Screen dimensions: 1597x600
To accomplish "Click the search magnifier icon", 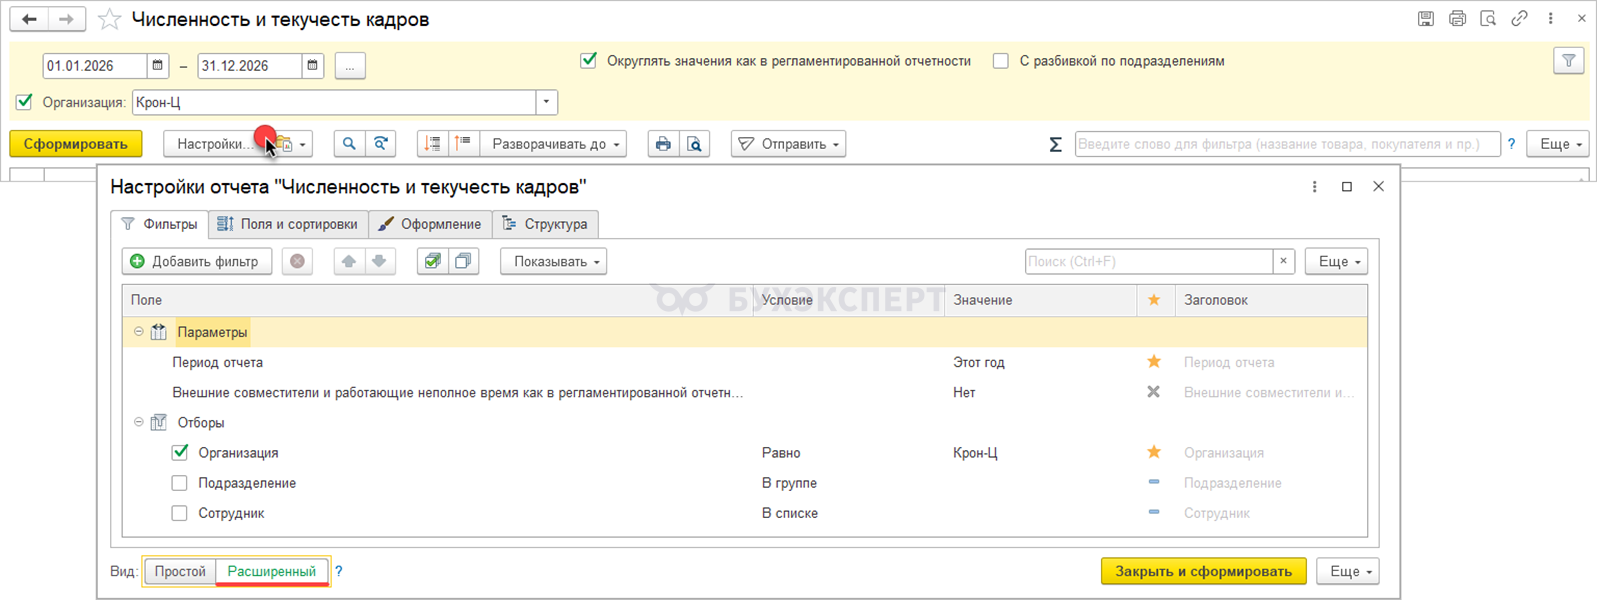I will [349, 144].
